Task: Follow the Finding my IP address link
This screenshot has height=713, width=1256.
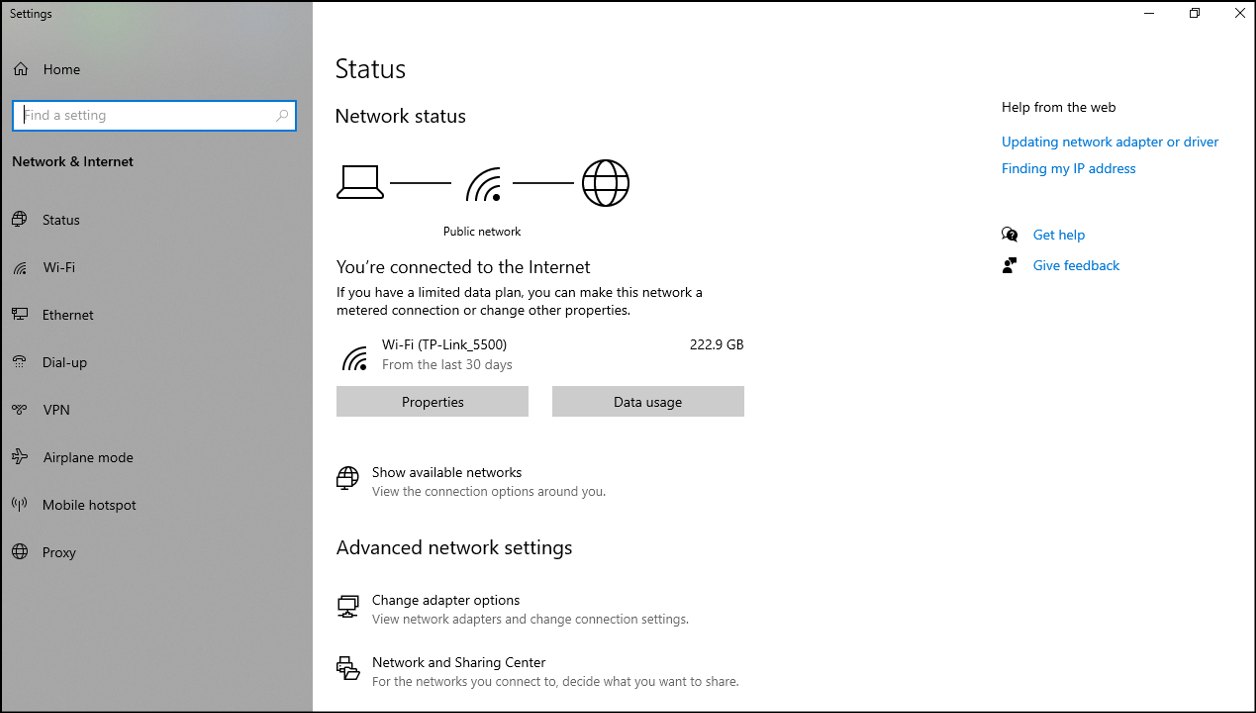Action: click(1068, 168)
